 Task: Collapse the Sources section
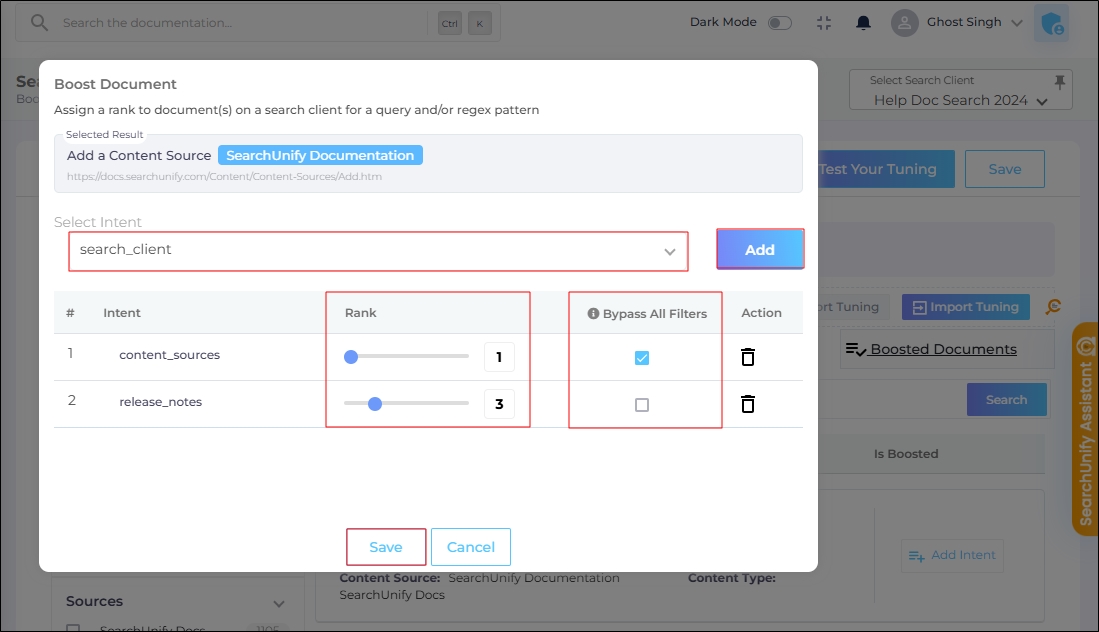279,603
